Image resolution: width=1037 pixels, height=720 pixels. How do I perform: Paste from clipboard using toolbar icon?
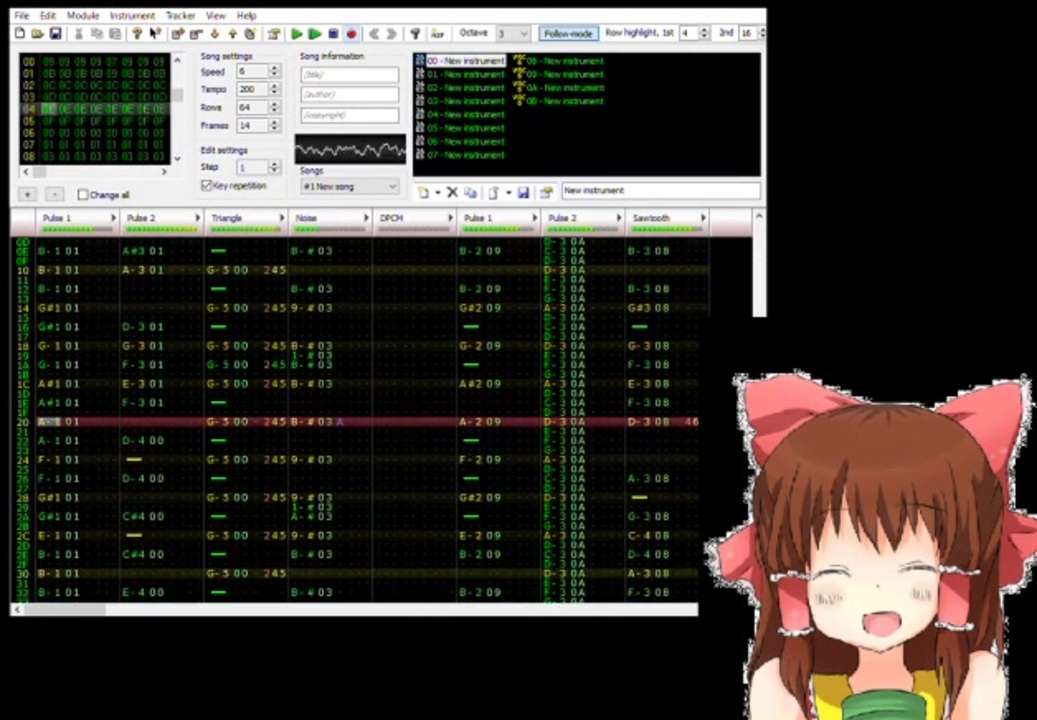(x=114, y=34)
